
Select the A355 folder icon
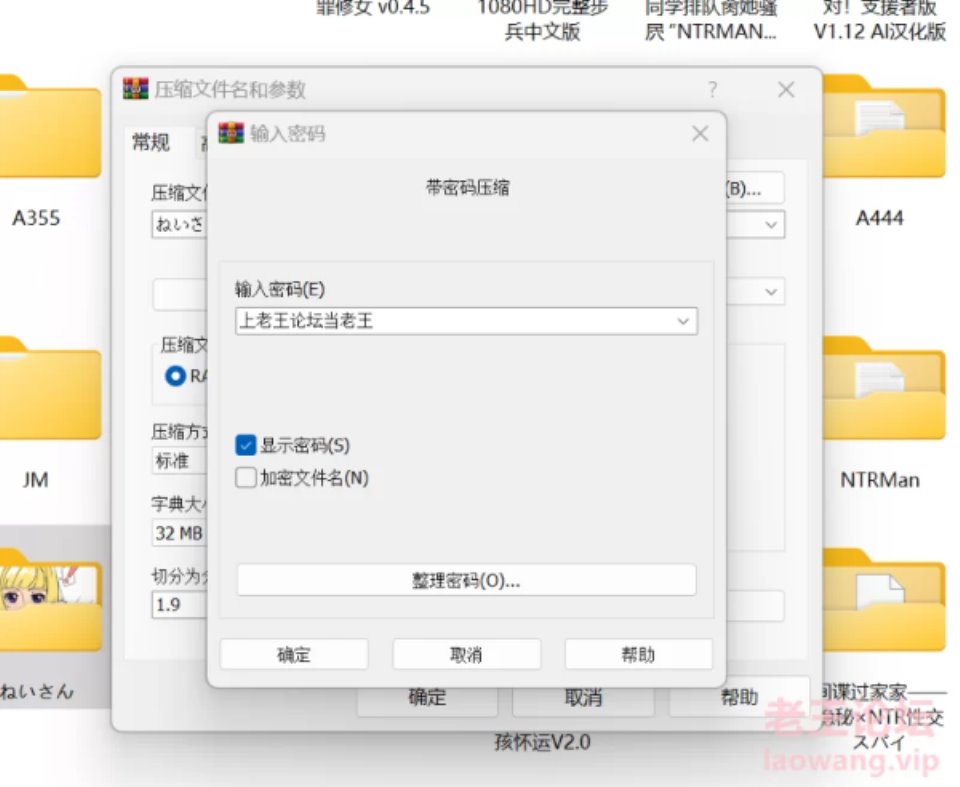point(50,127)
